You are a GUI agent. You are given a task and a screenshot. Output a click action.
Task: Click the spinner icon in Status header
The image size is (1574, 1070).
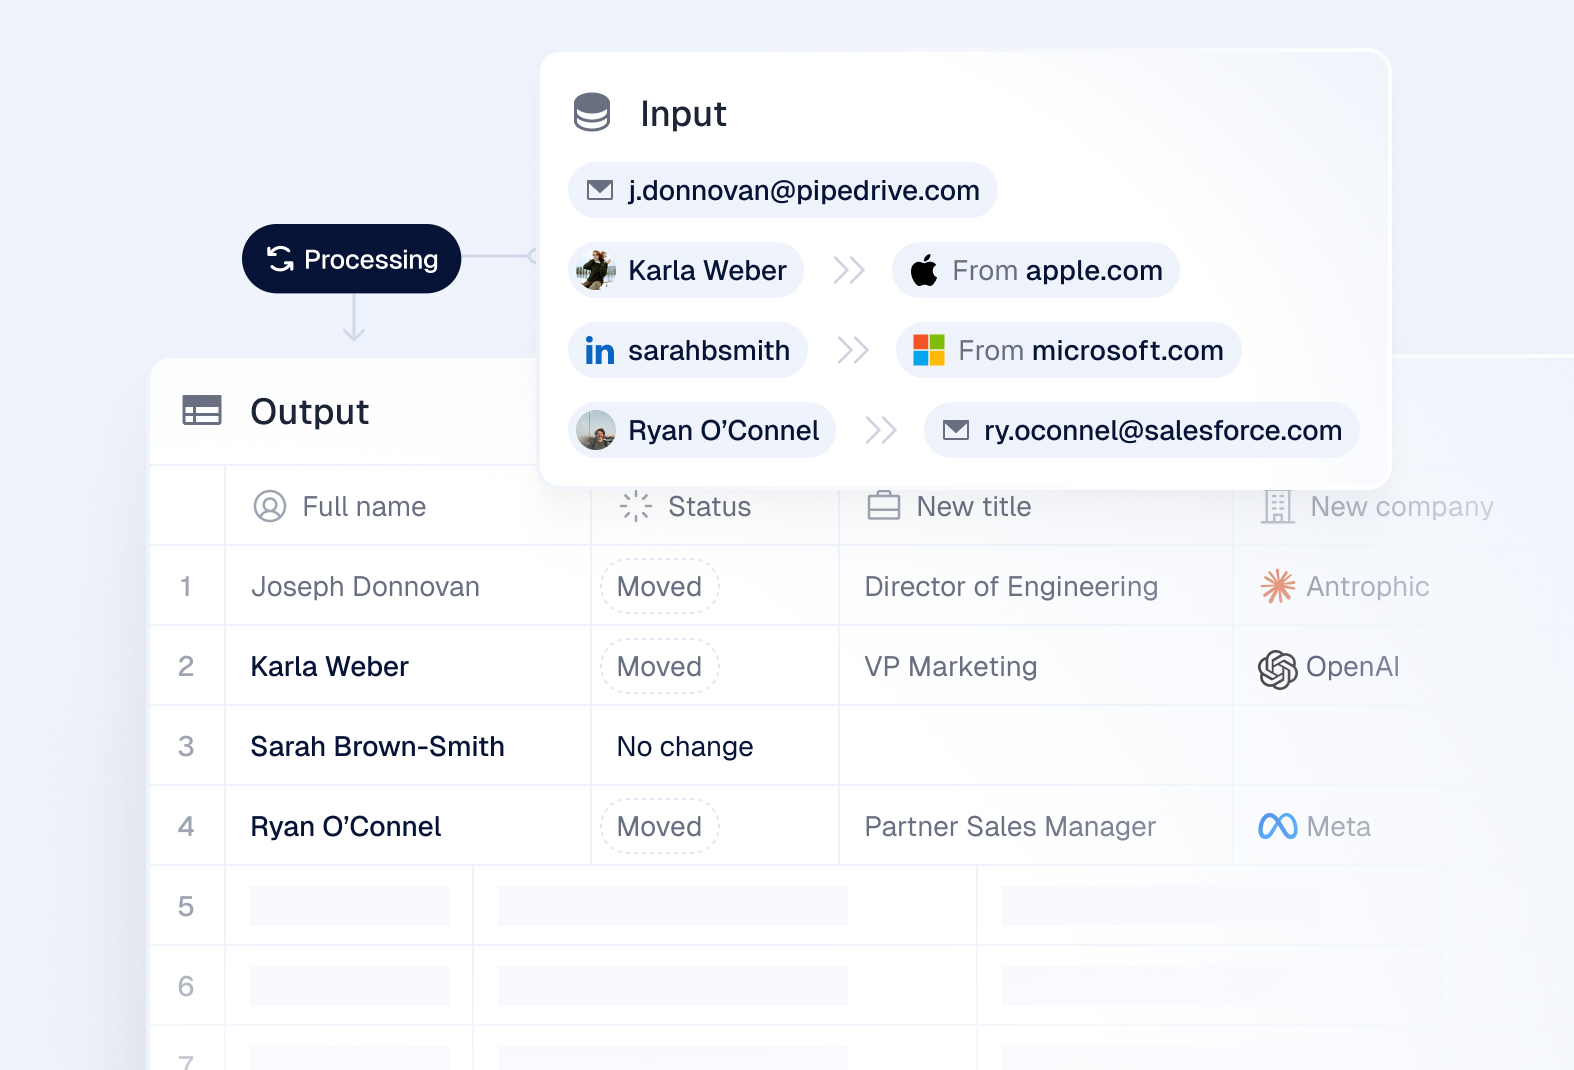click(636, 506)
